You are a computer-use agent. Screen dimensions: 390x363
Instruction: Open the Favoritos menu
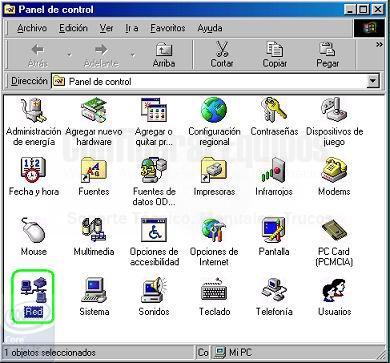(168, 28)
